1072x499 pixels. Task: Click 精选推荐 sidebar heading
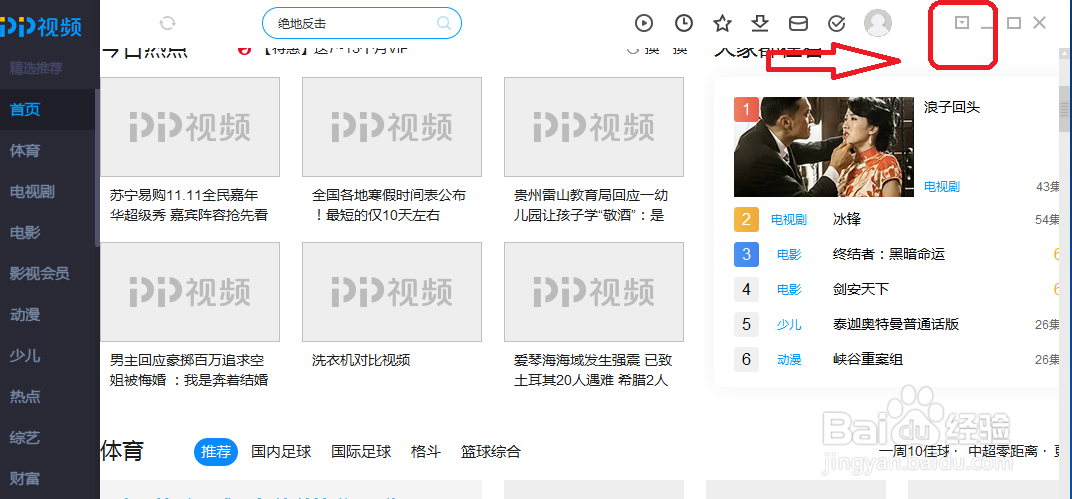(36, 68)
